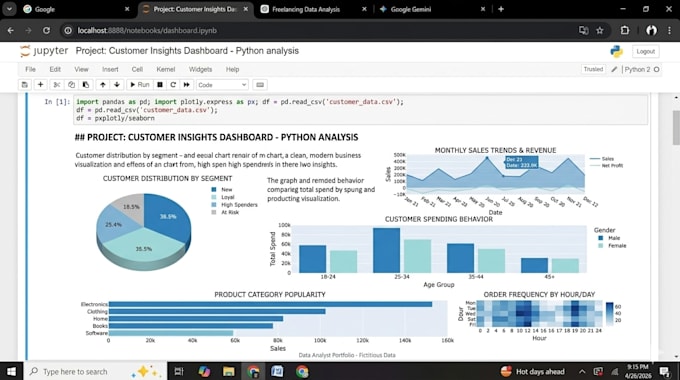Save notebook with the floppy disk icon
The width and height of the screenshot is (680, 380).
point(24,85)
